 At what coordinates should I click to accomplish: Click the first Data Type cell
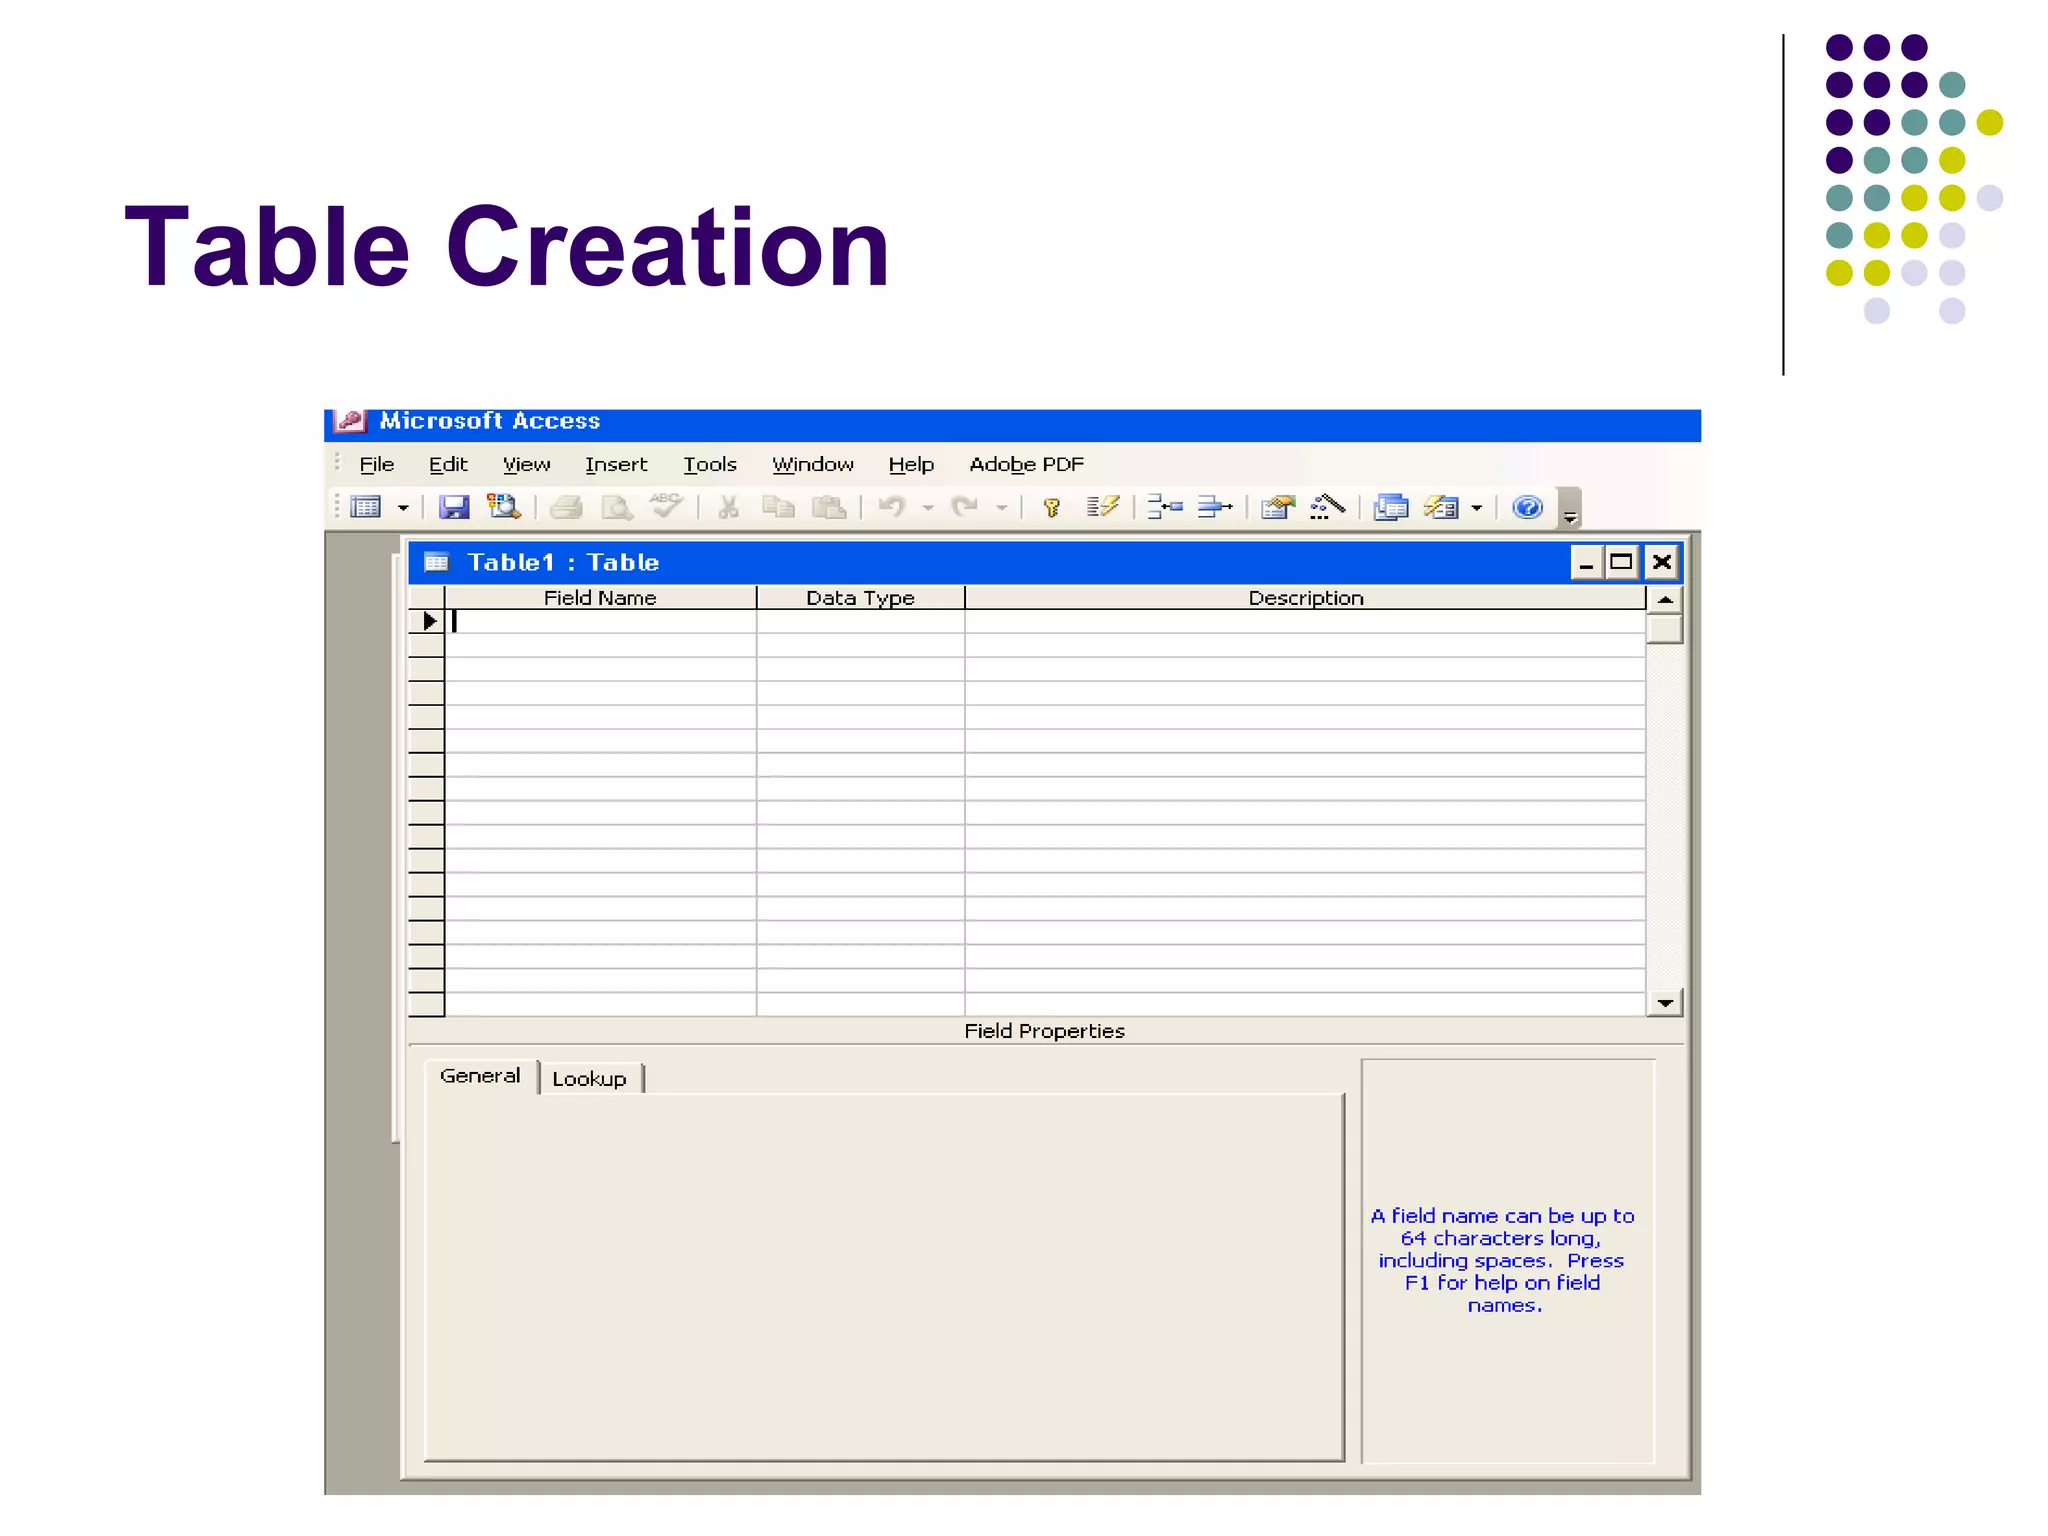click(860, 622)
